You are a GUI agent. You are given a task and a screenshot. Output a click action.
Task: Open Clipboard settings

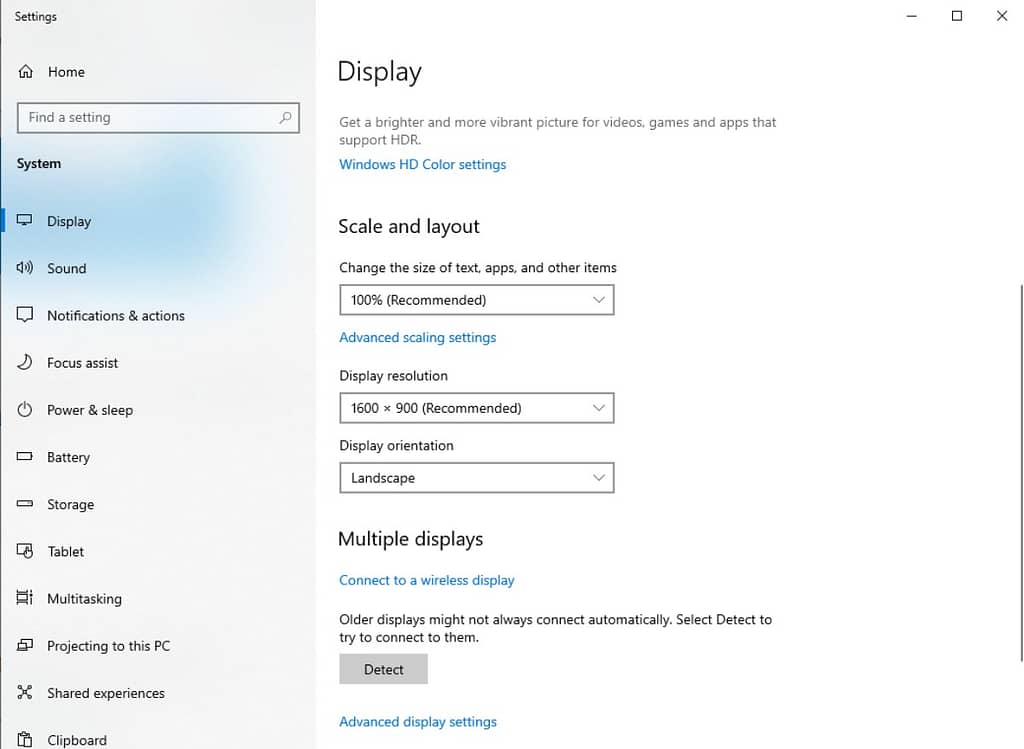(77, 741)
